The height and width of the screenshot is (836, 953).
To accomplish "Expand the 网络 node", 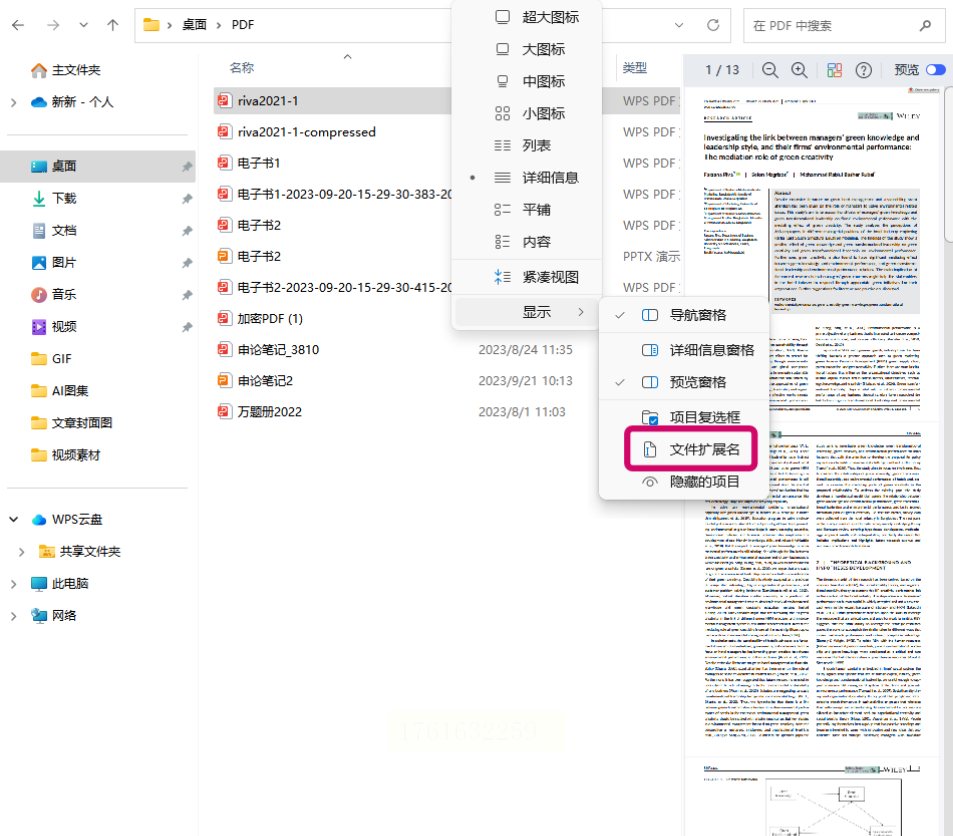I will coord(13,616).
